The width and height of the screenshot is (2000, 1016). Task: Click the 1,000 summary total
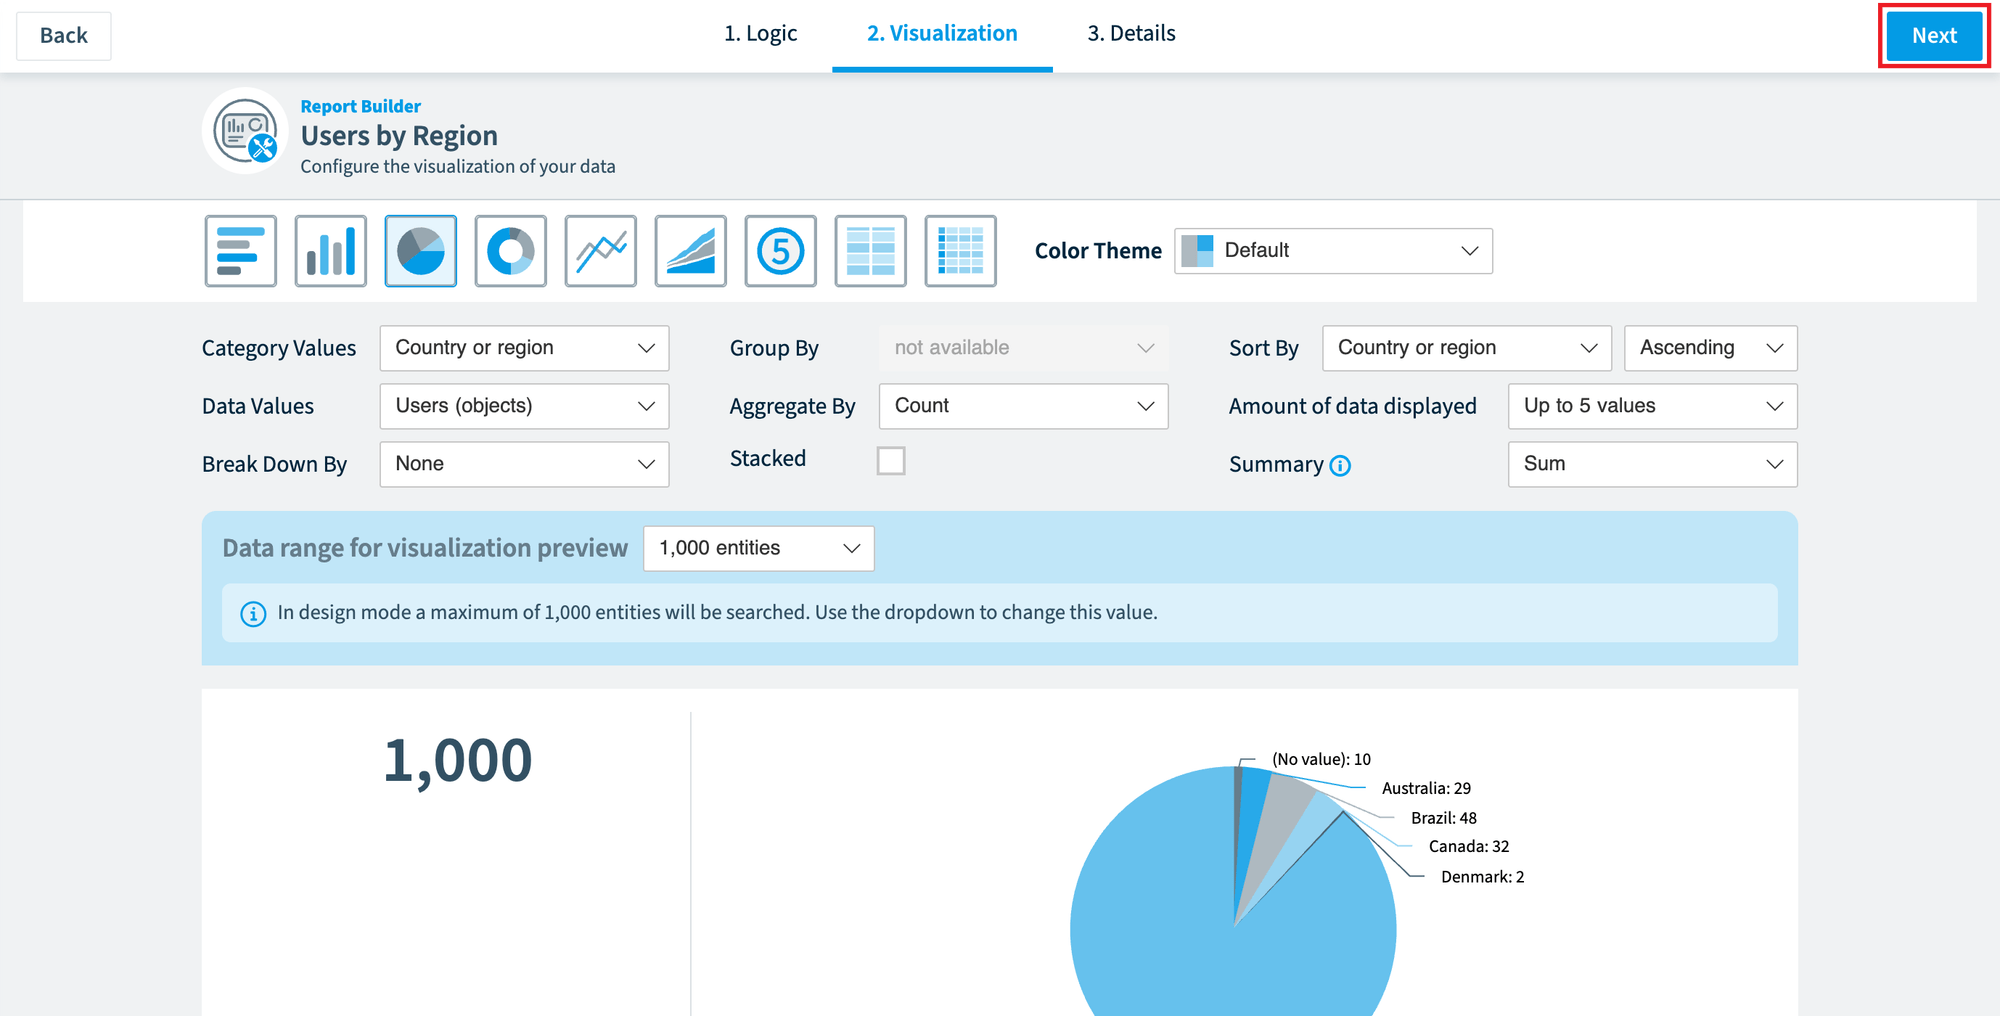pos(458,761)
